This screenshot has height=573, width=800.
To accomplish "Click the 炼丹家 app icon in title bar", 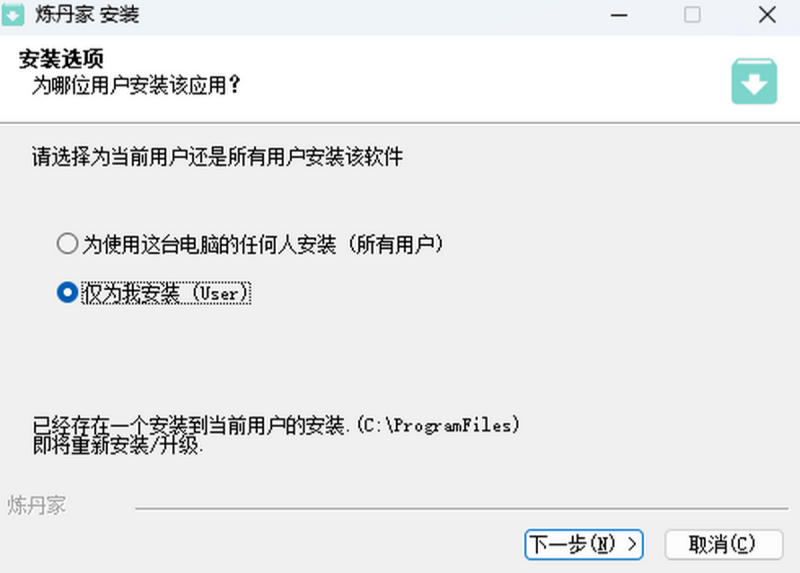I will point(13,14).
